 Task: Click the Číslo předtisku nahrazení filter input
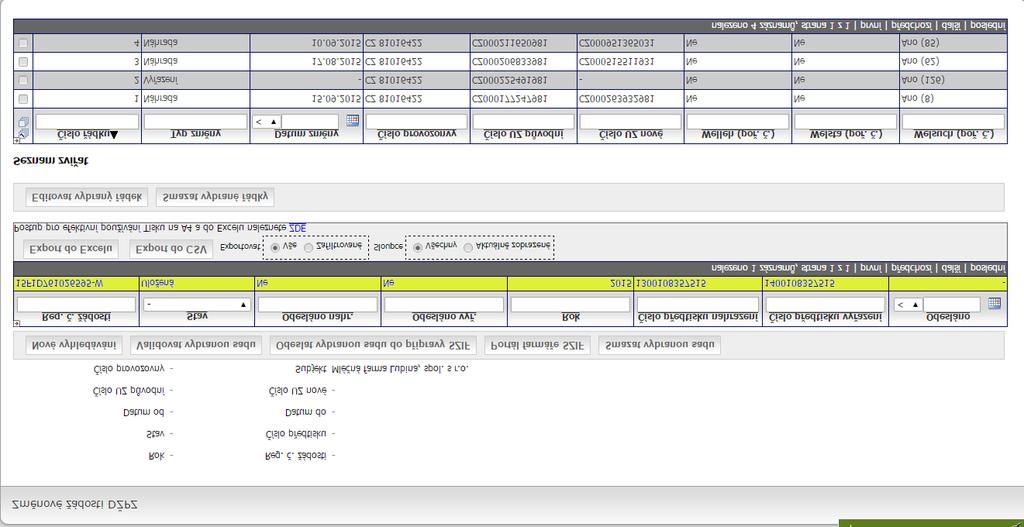click(697, 305)
